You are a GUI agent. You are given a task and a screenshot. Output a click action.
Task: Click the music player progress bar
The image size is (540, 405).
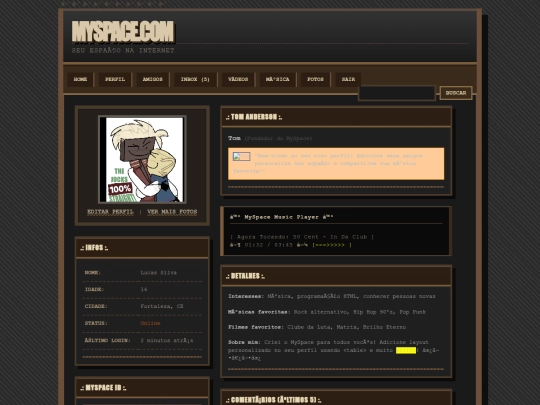click(x=332, y=245)
